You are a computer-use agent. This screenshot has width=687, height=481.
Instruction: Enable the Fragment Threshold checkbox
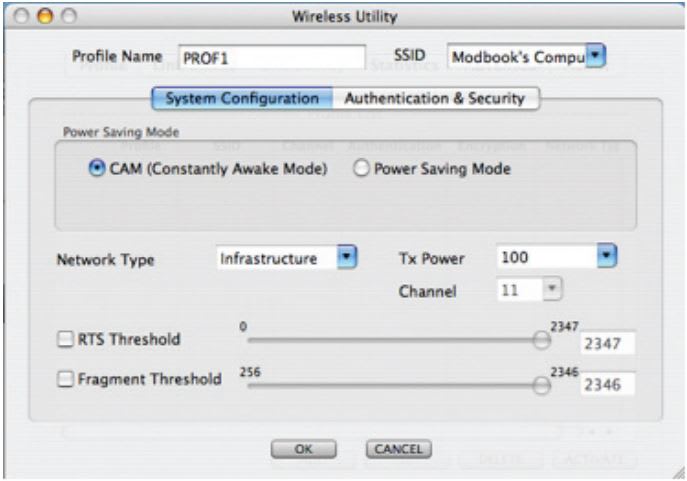point(65,379)
